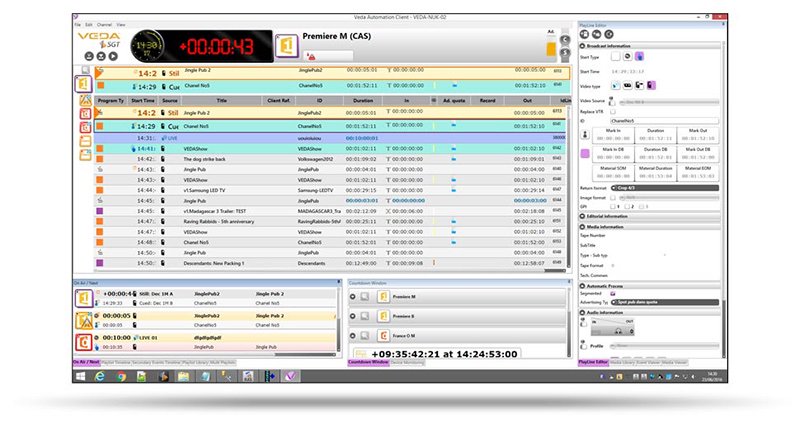
Task: Select the 'The dog strike back' playlist row
Action: pos(330,159)
